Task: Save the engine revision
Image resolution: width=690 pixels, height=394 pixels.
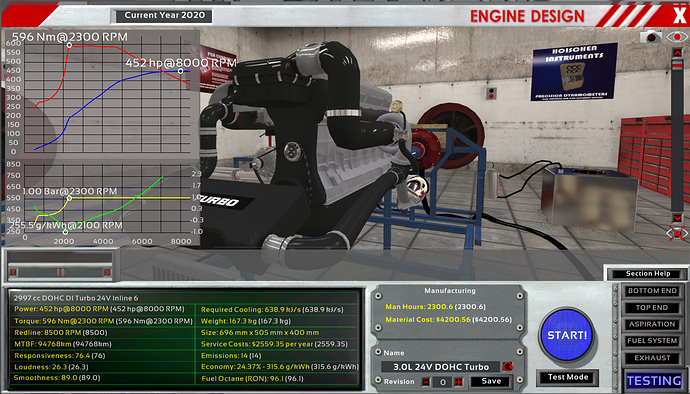Action: (x=491, y=382)
